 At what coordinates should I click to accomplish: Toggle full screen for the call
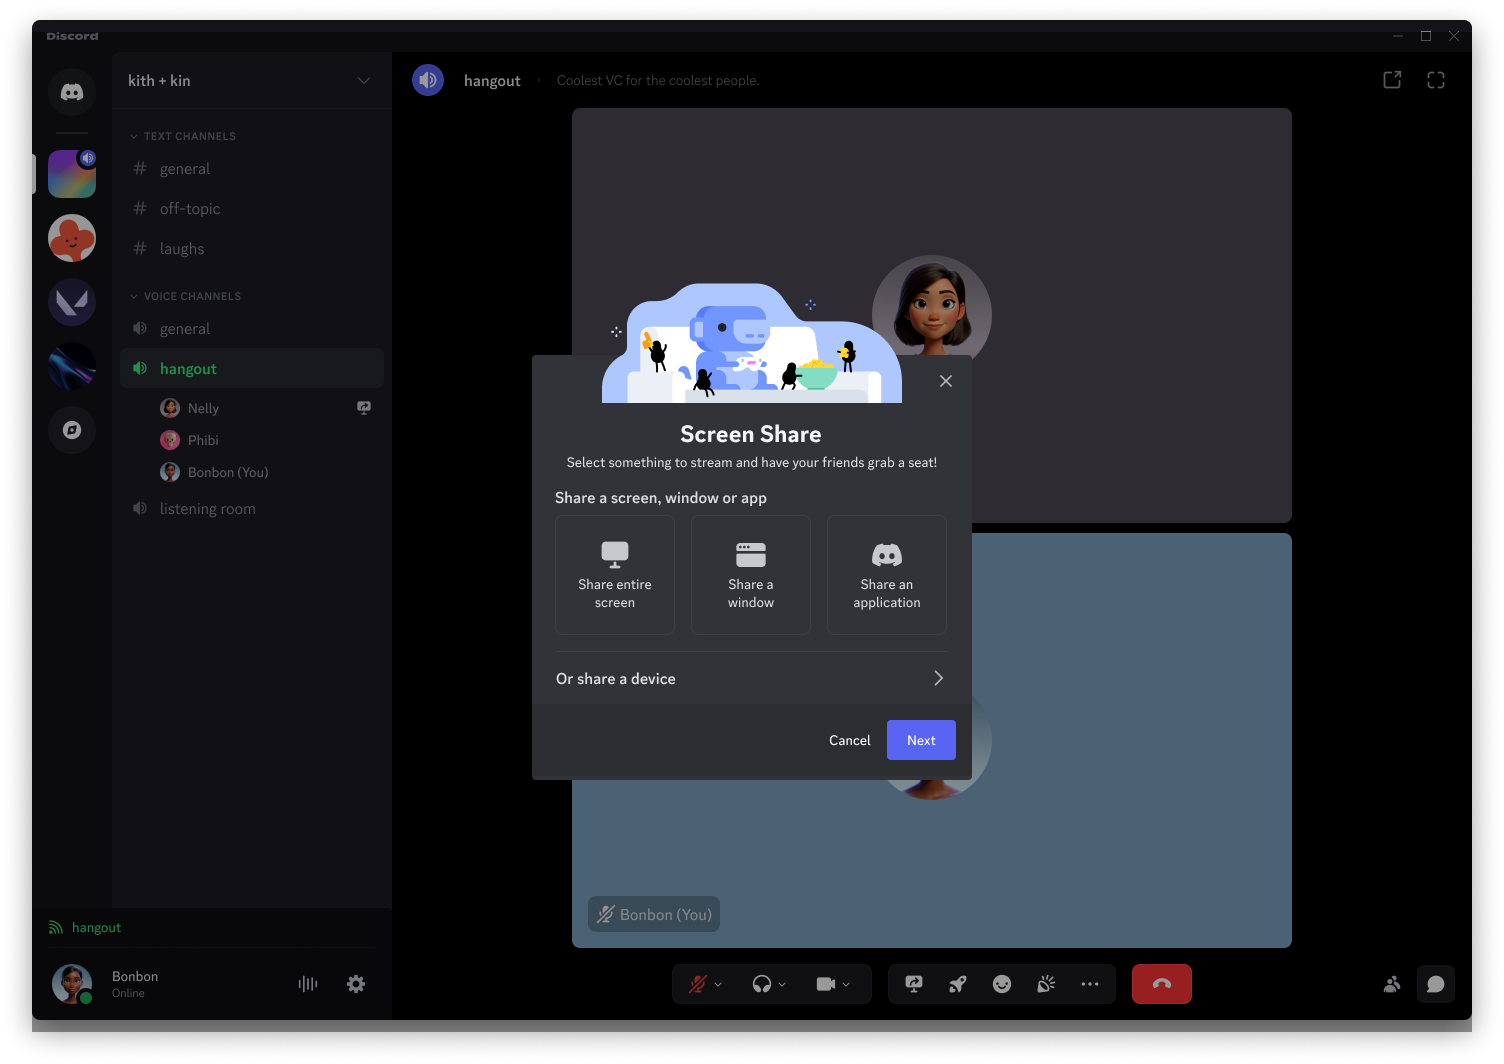pos(1436,80)
